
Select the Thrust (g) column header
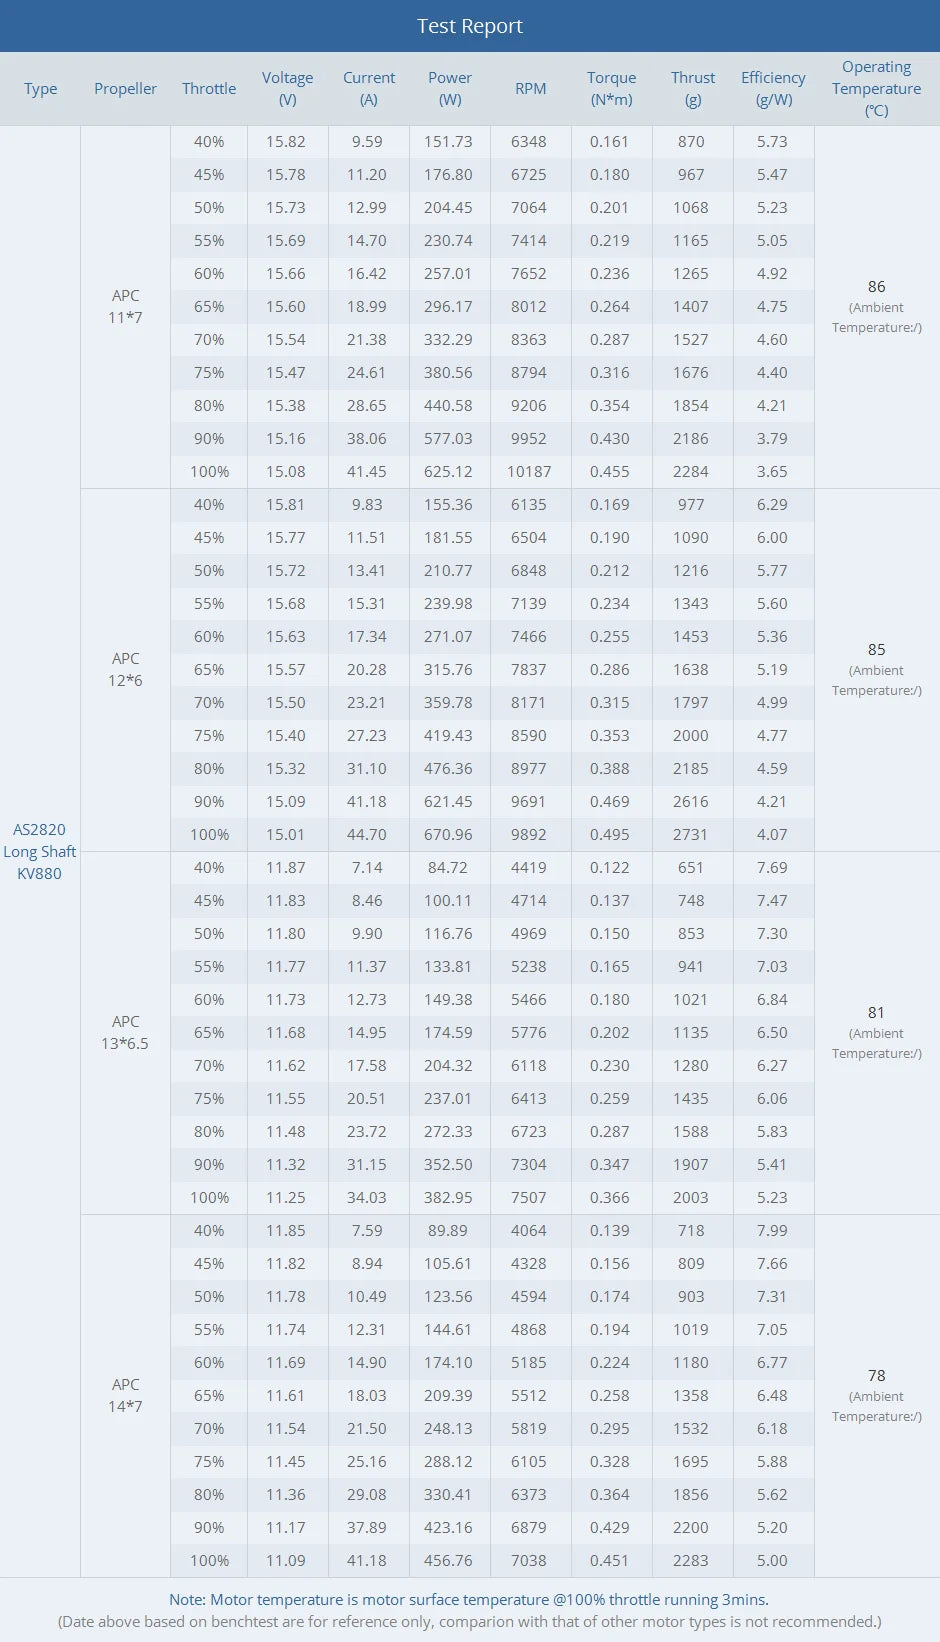[693, 89]
